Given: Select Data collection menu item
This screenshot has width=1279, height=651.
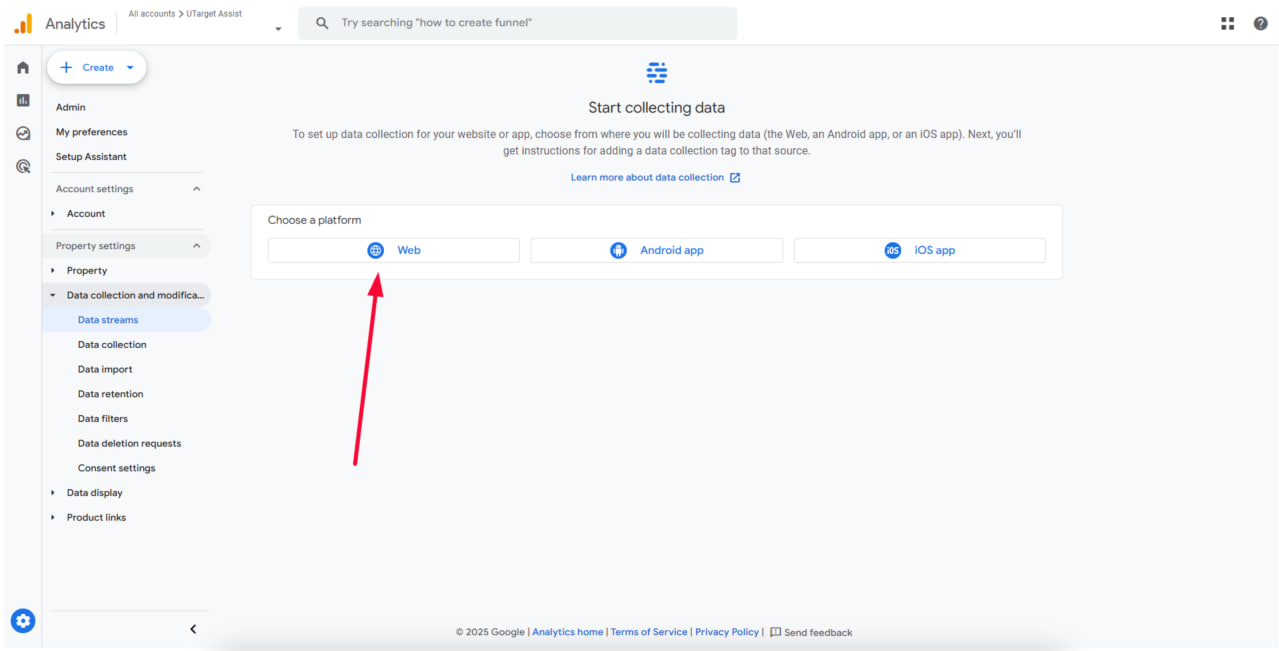Looking at the screenshot, I should (x=112, y=345).
